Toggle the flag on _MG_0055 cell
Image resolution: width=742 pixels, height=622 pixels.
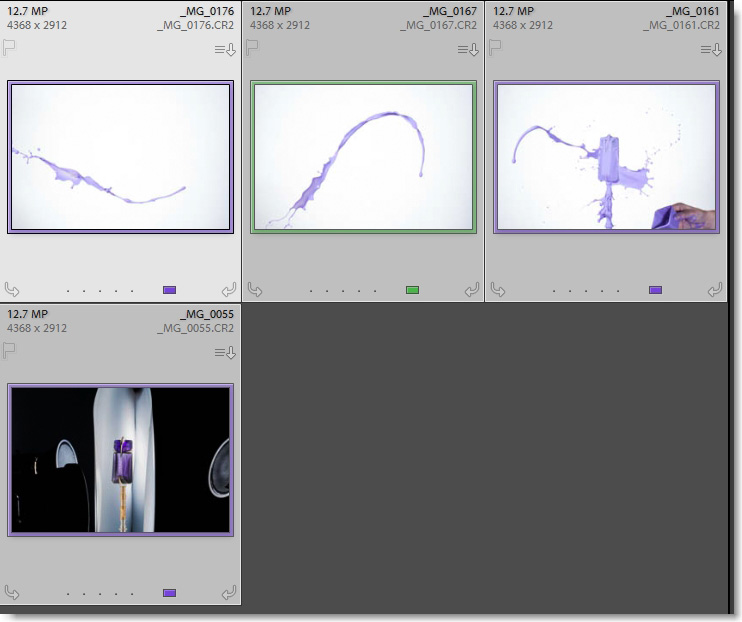click(x=9, y=351)
